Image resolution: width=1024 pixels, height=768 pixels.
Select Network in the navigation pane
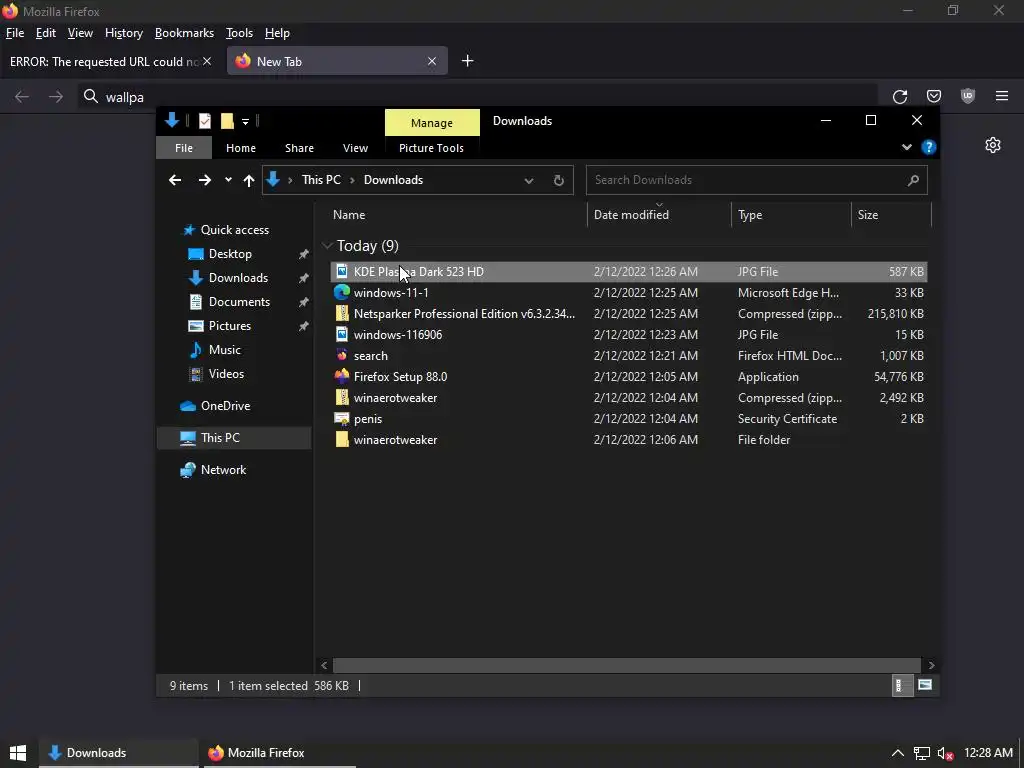pyautogui.click(x=213, y=470)
